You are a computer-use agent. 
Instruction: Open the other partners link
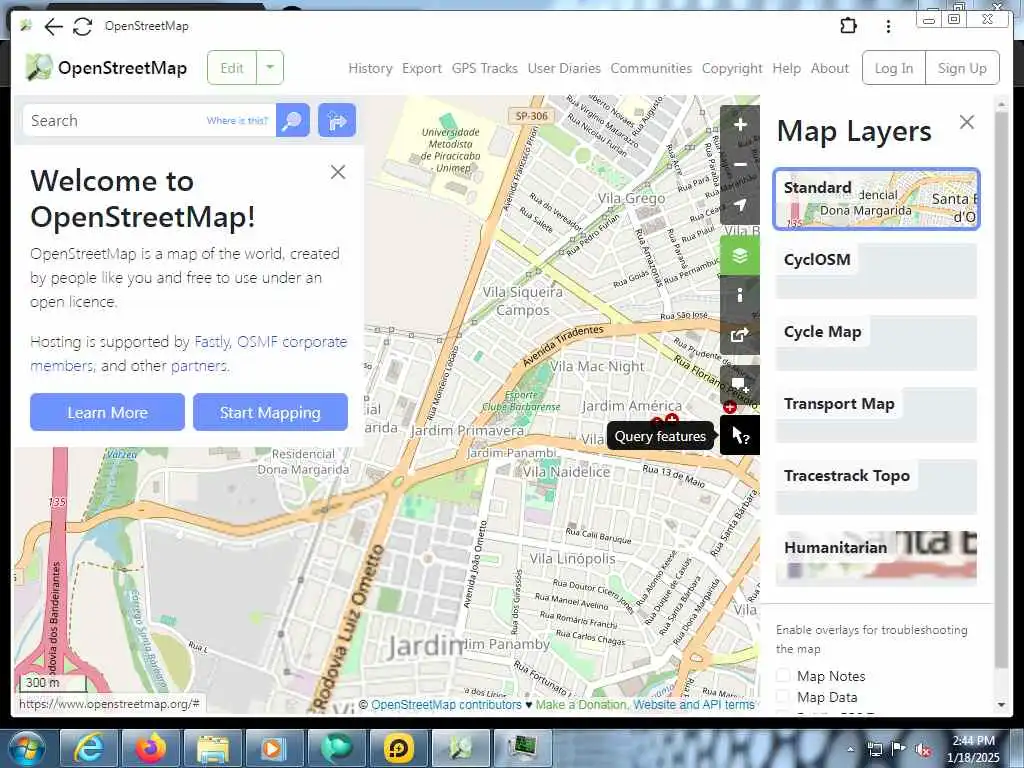point(199,366)
